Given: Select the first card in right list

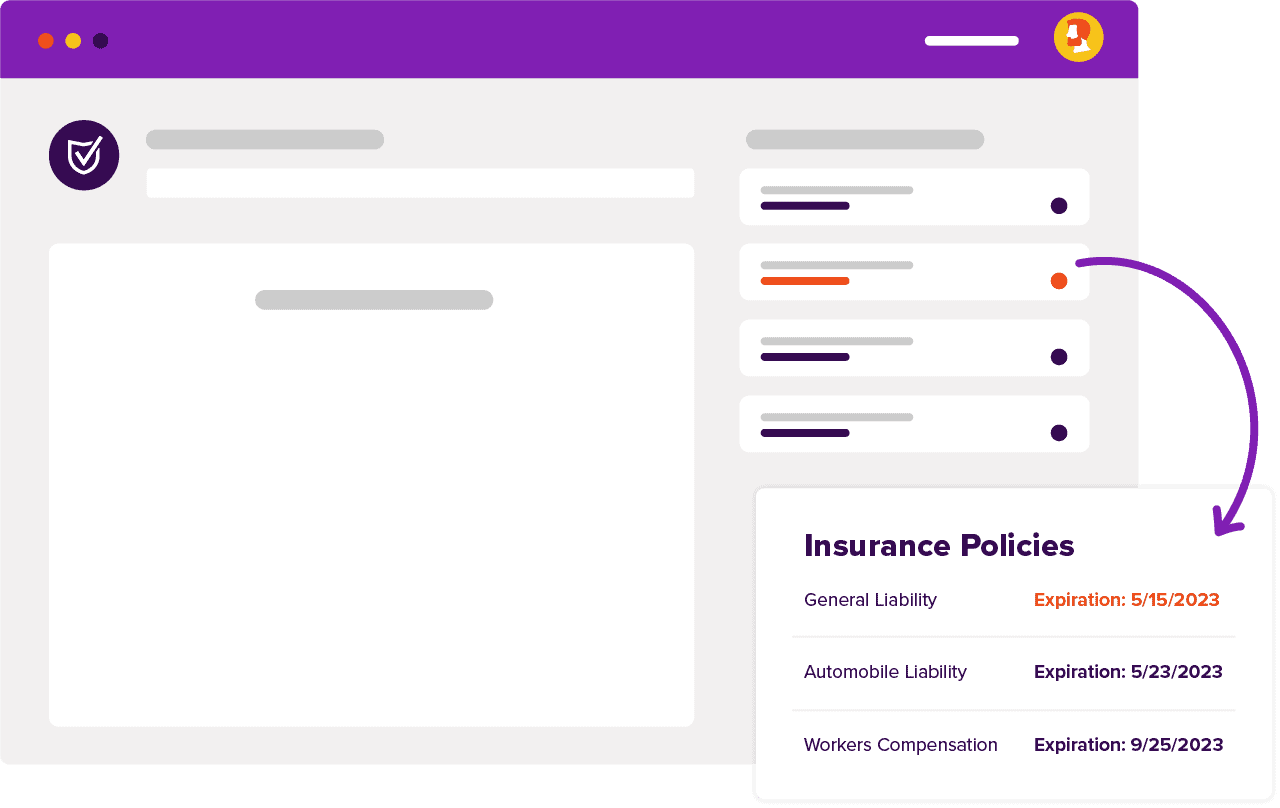Looking at the screenshot, I should coord(914,197).
